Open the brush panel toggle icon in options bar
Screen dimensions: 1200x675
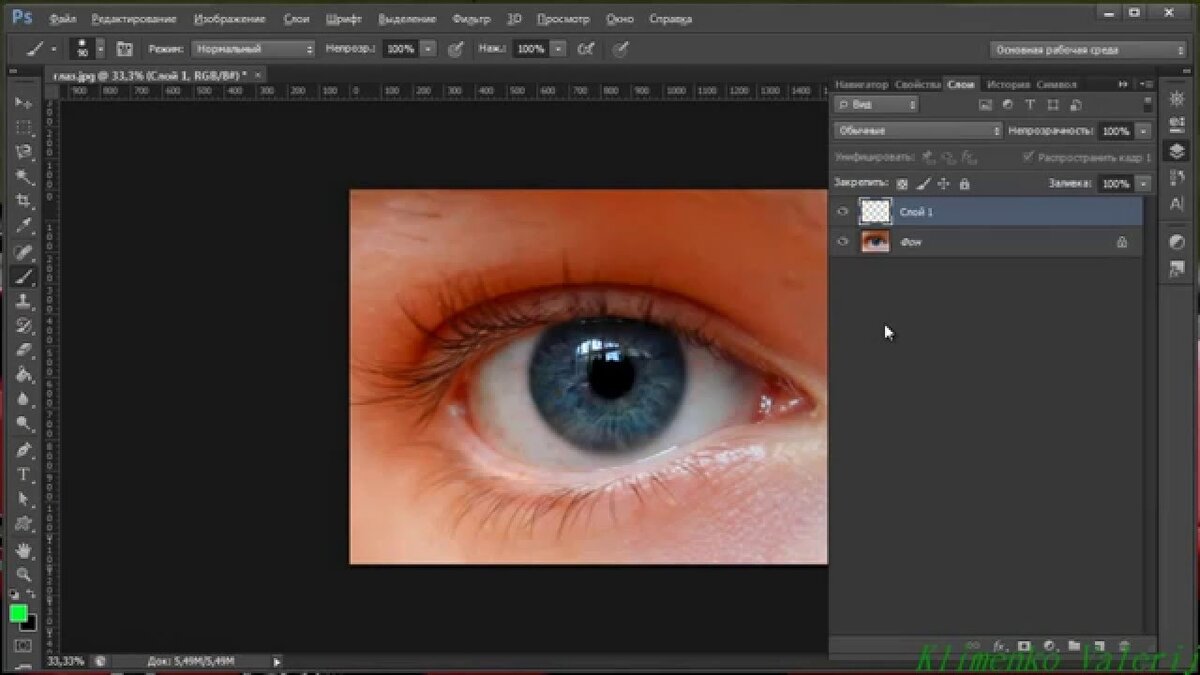(125, 49)
